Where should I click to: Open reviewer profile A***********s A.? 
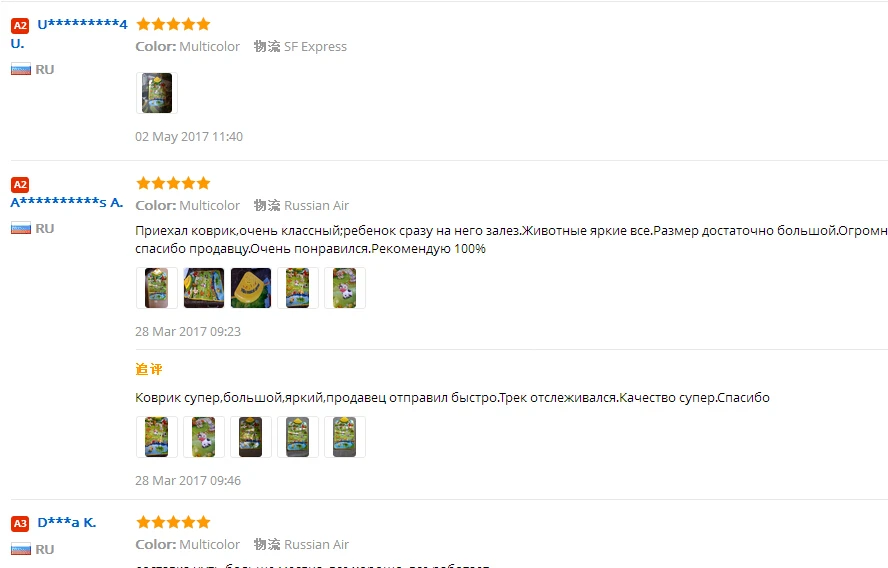pos(67,202)
